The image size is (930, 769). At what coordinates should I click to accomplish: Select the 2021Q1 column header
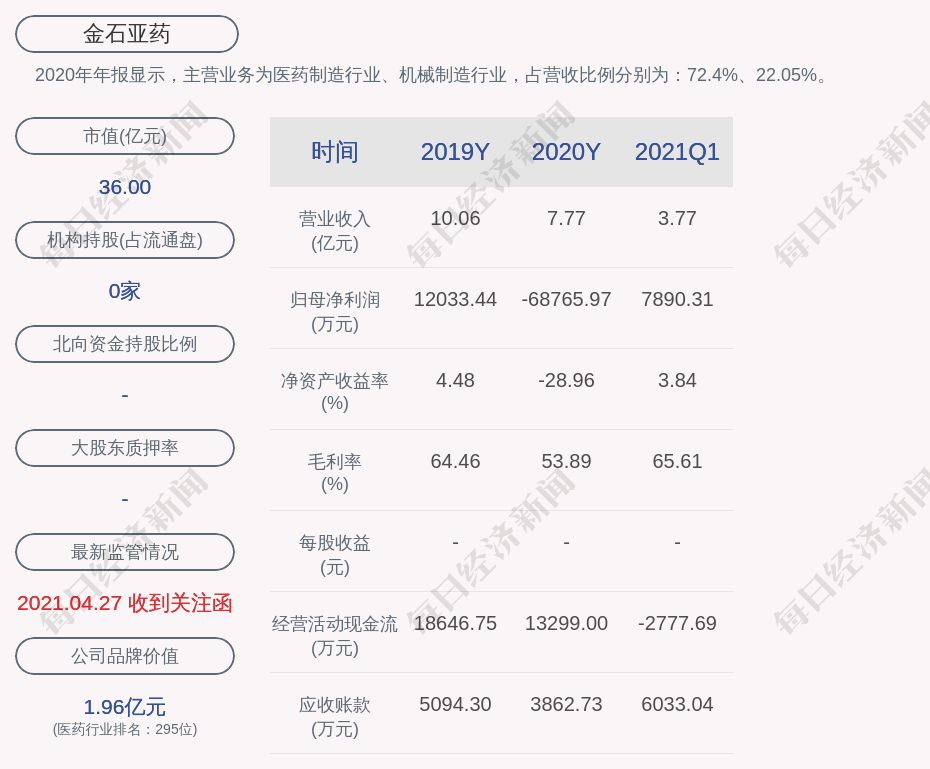677,152
